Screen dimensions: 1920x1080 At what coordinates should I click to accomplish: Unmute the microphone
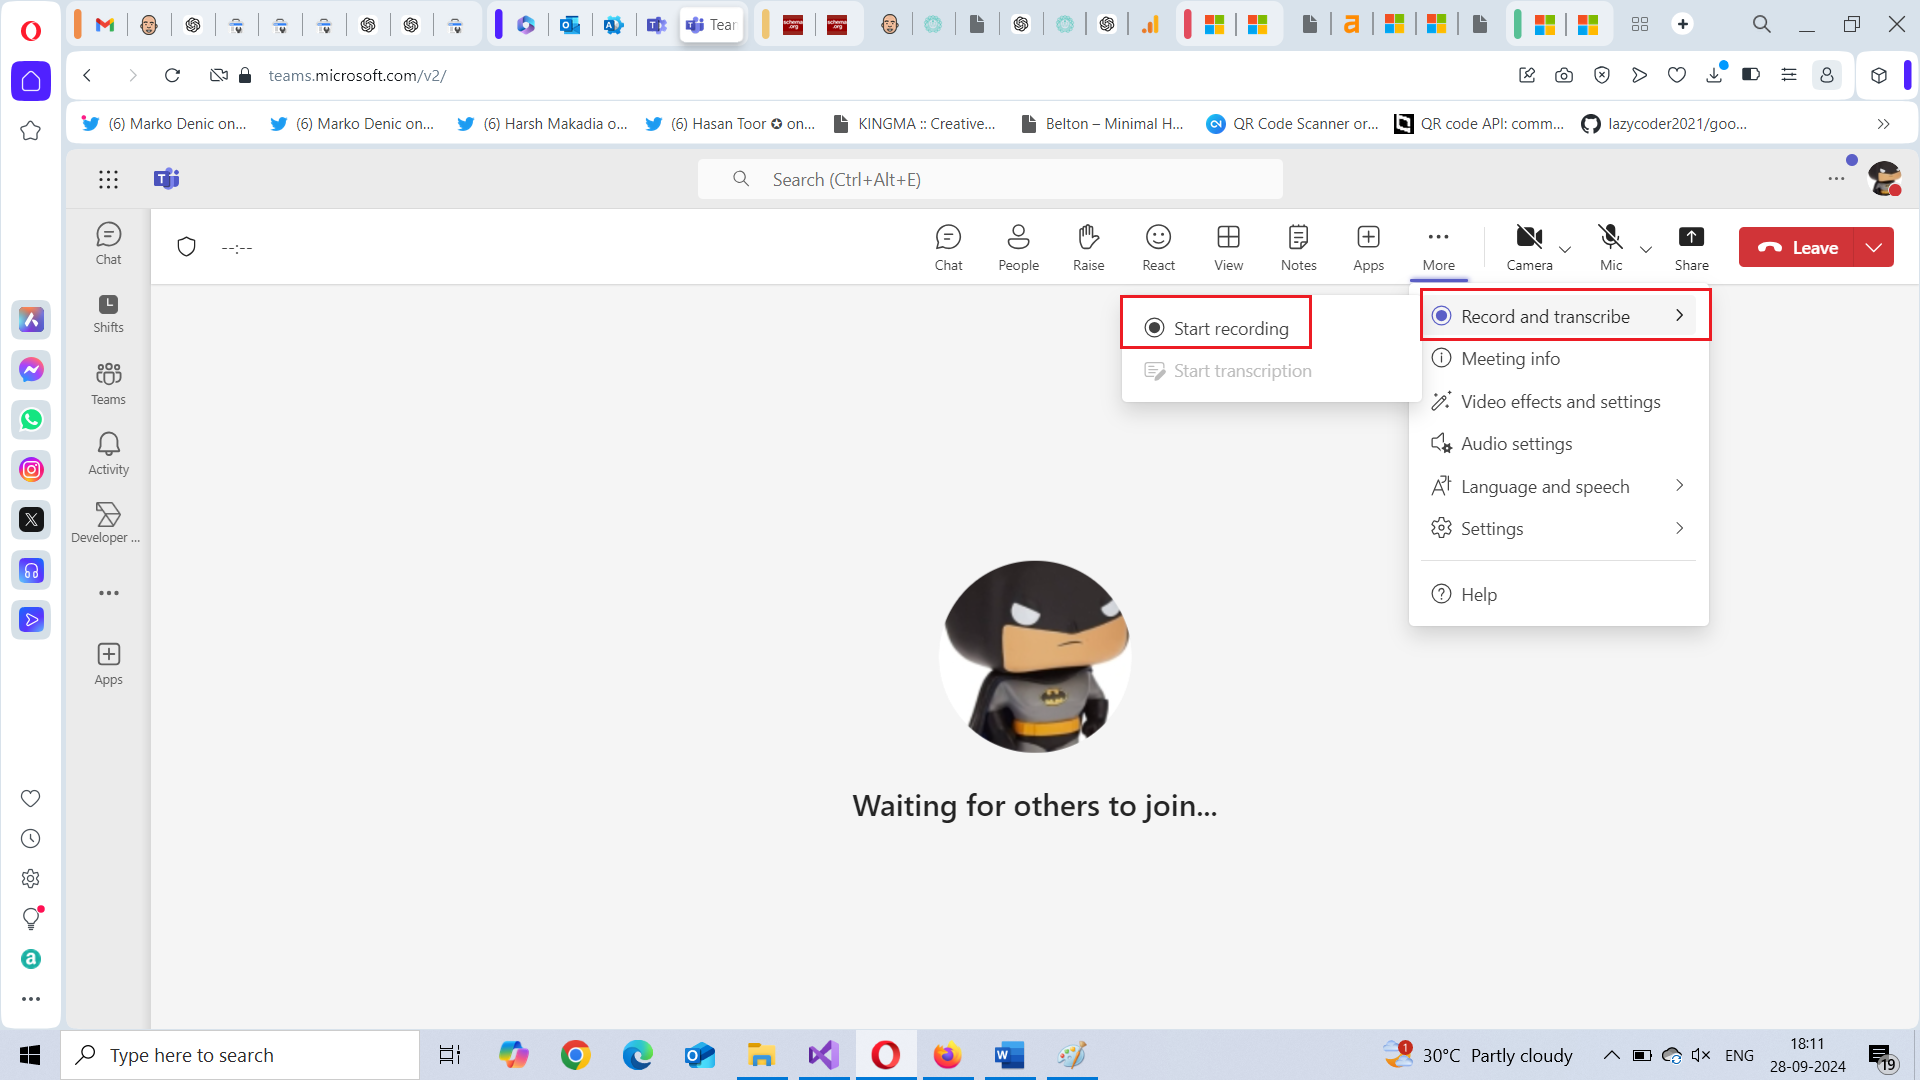click(x=1610, y=247)
